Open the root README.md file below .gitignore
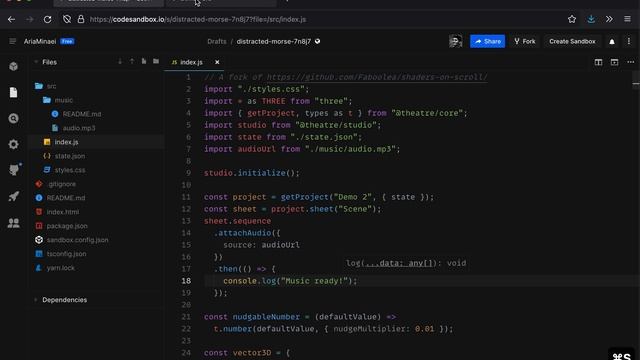 pyautogui.click(x=66, y=198)
